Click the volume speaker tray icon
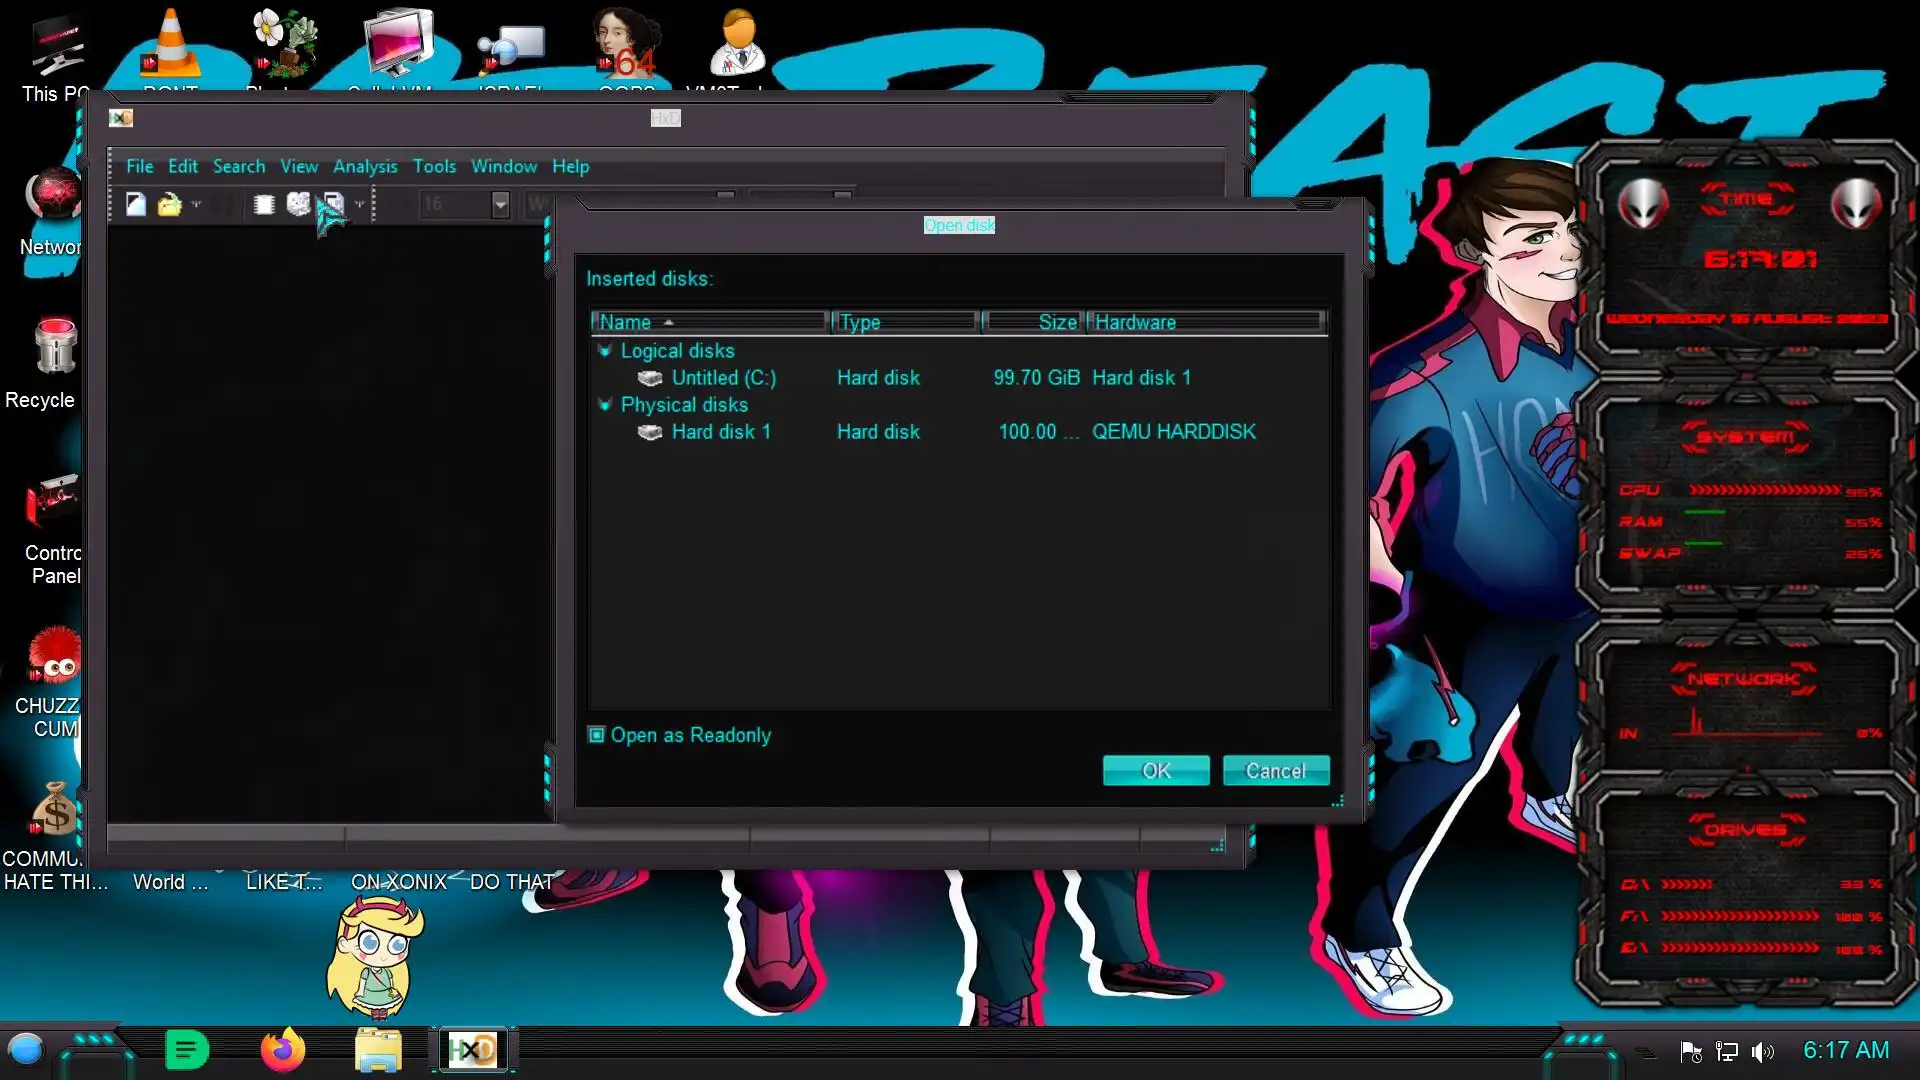The width and height of the screenshot is (1920, 1080). click(1762, 1051)
